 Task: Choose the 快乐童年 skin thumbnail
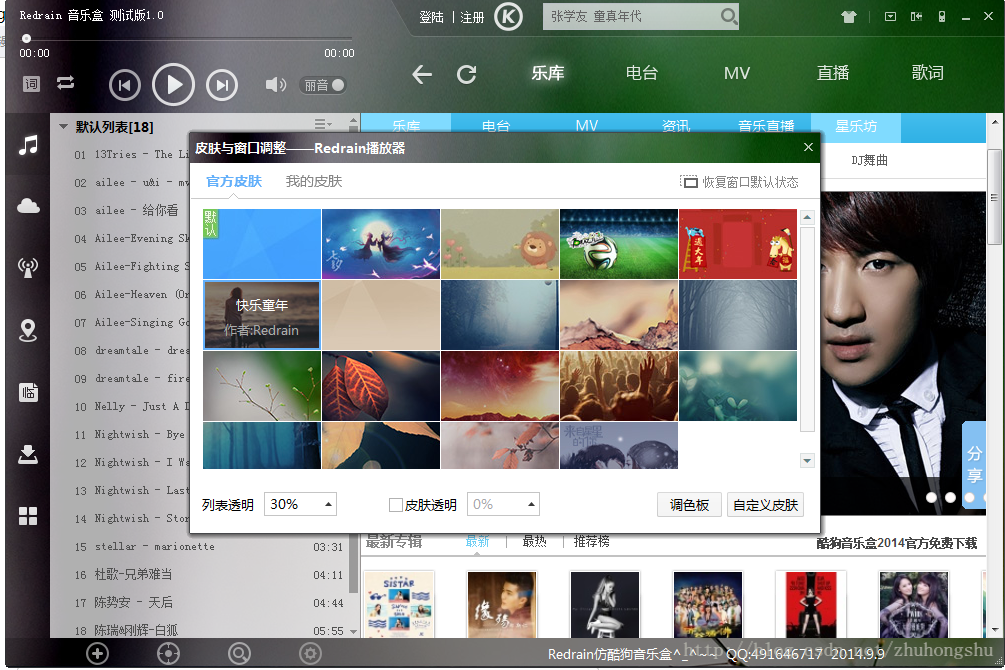[x=262, y=315]
